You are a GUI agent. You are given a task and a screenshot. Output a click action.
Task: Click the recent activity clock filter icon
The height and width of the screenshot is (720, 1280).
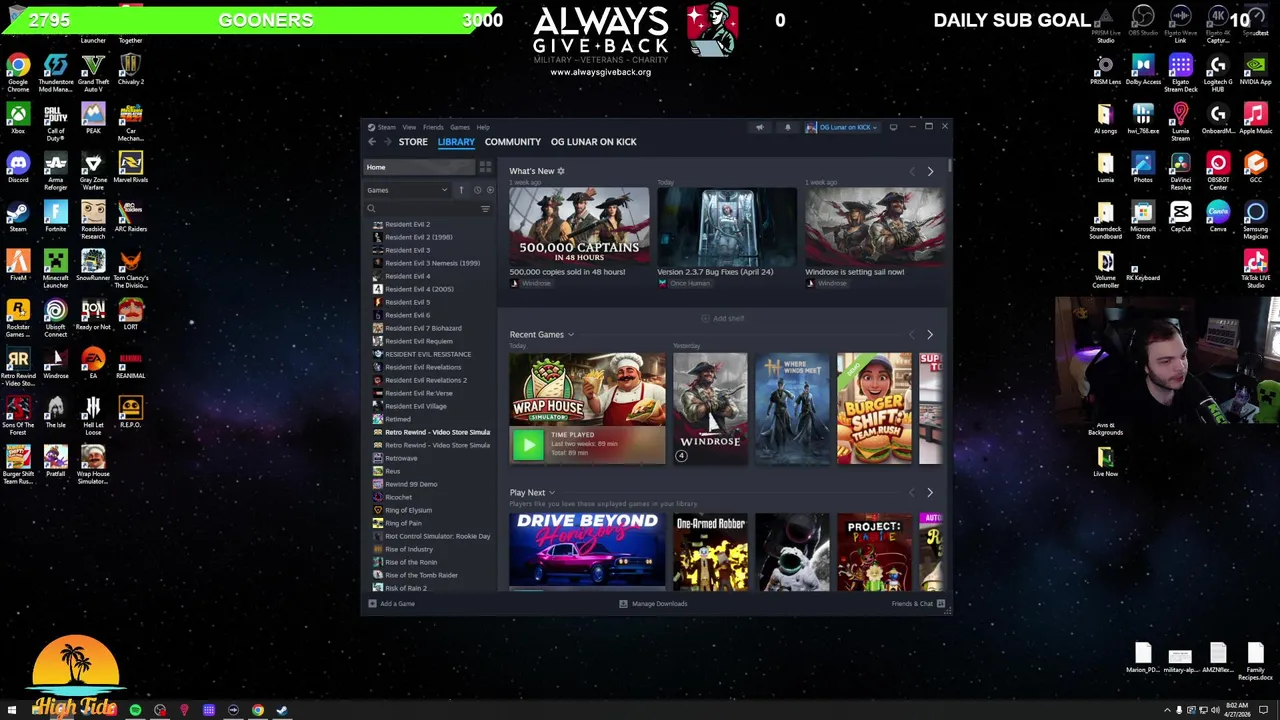click(477, 190)
